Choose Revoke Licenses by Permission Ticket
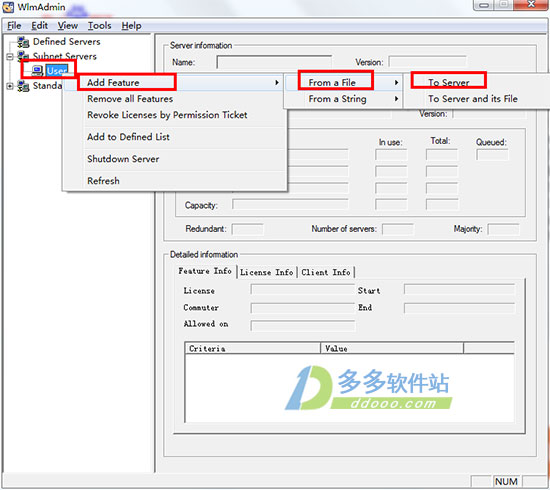550x490 pixels. click(x=167, y=115)
